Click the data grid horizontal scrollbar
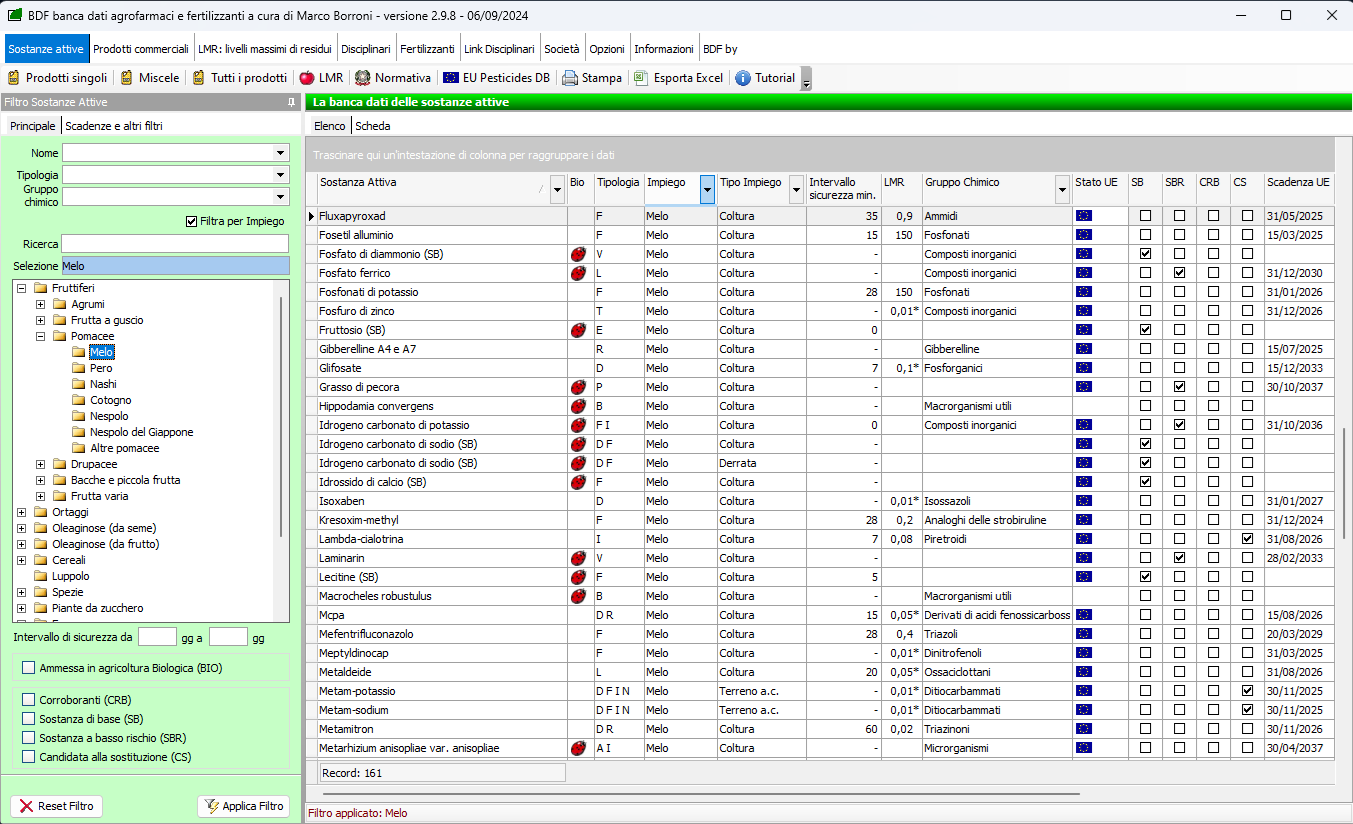This screenshot has width=1353, height=824. point(700,794)
